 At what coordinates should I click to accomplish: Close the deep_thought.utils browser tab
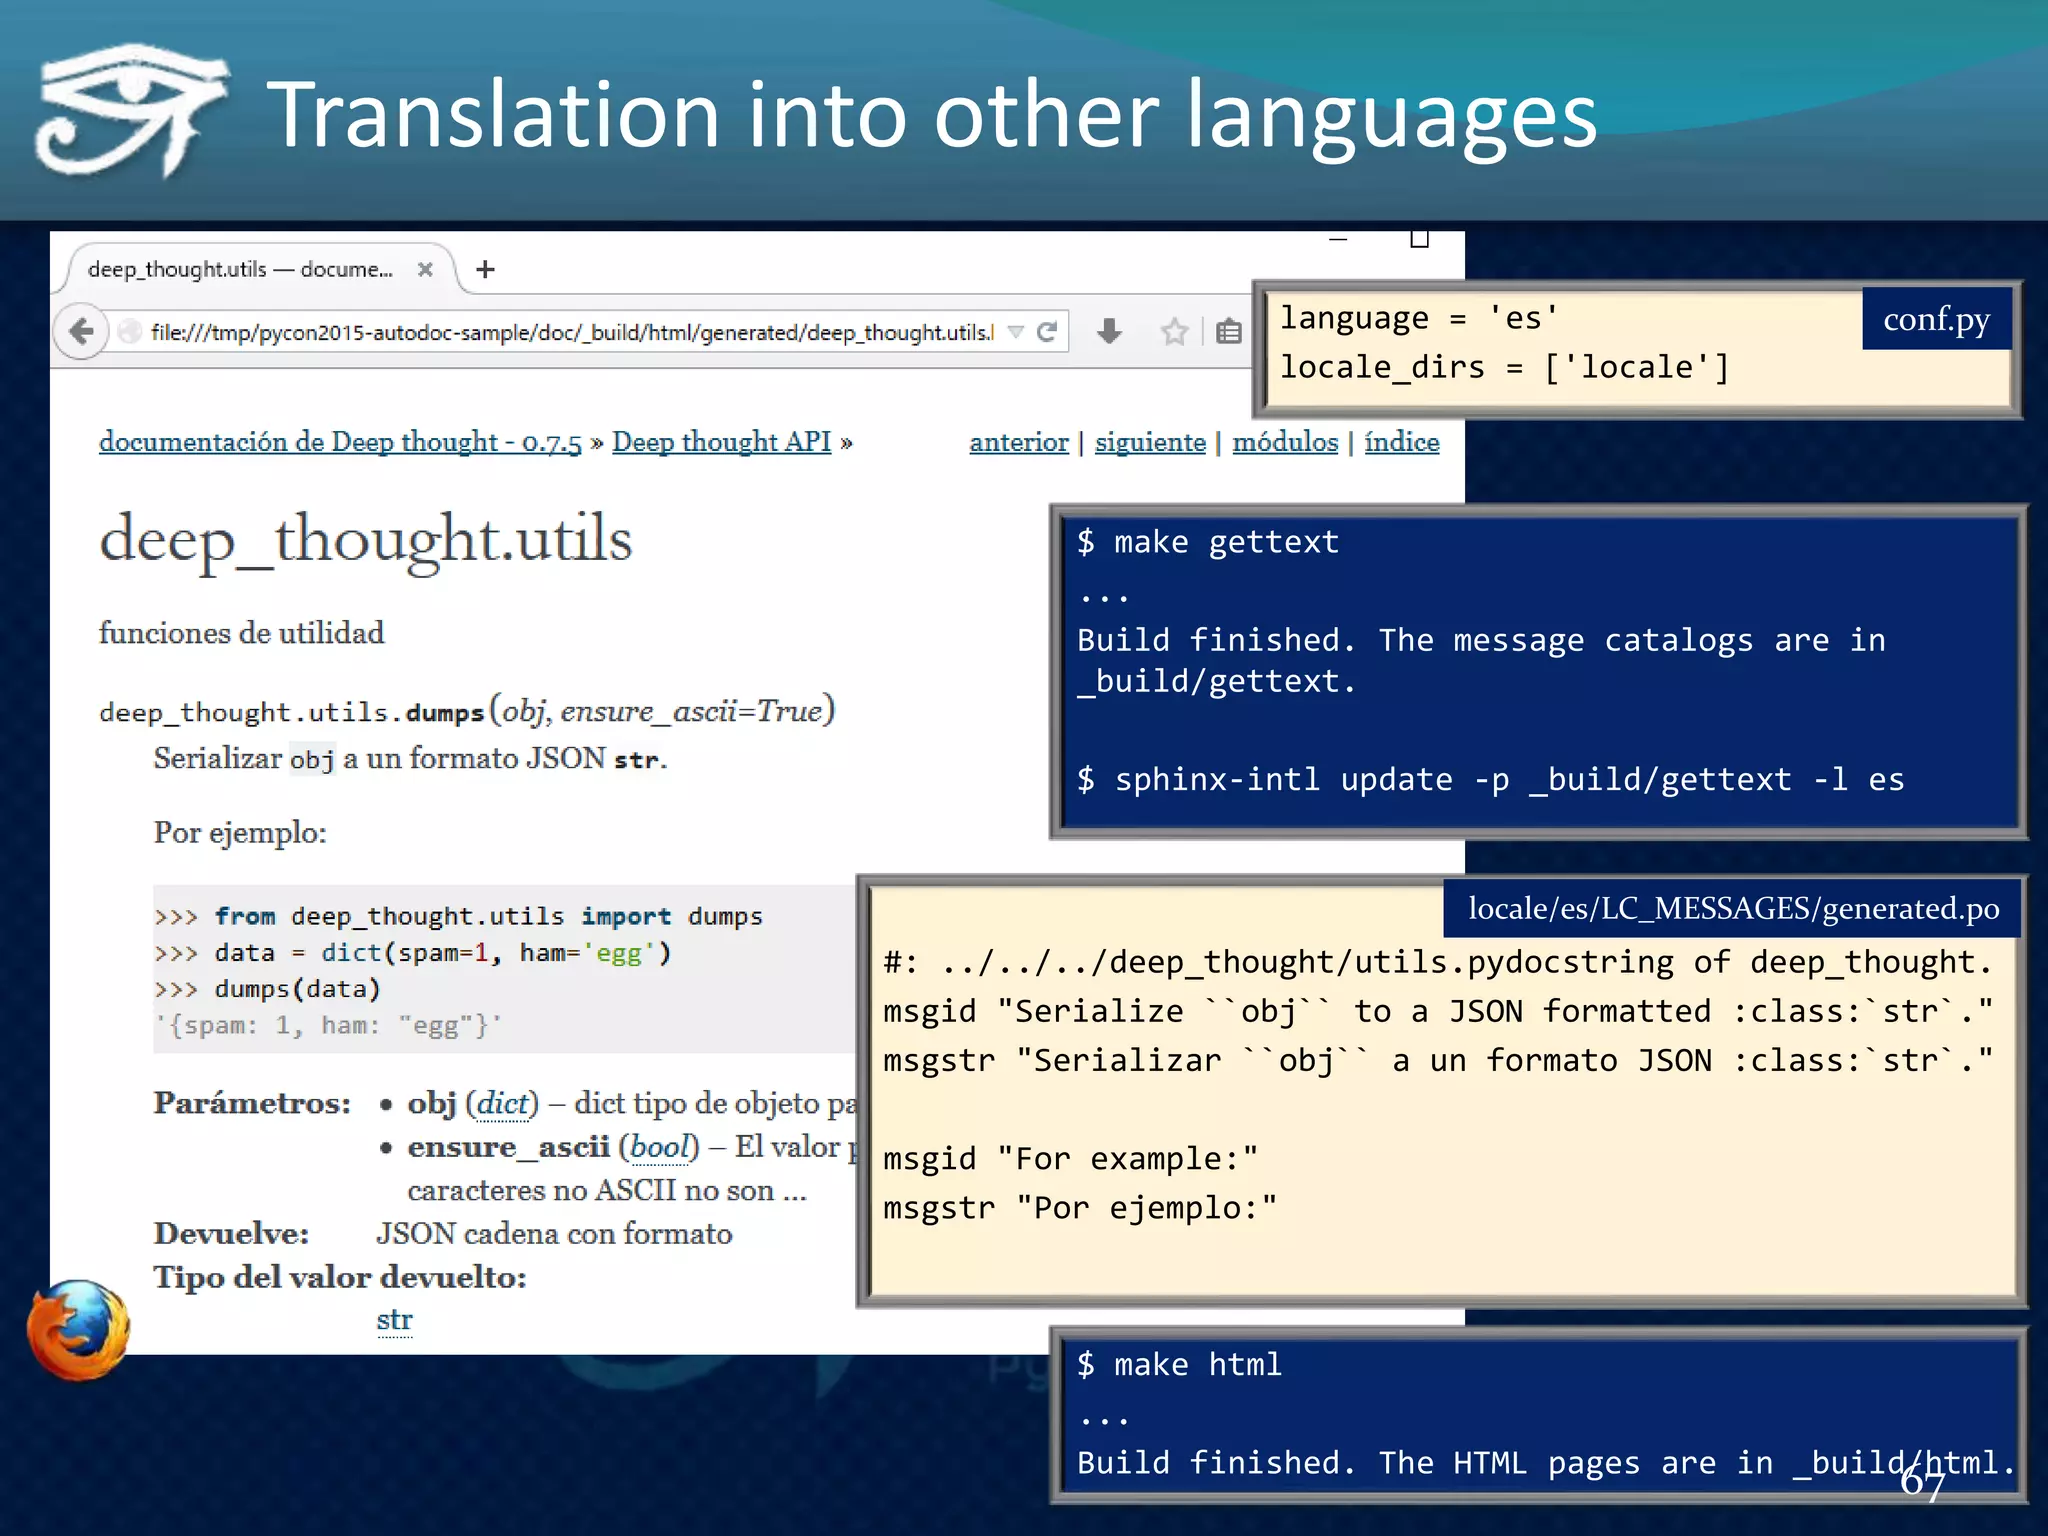[x=425, y=269]
